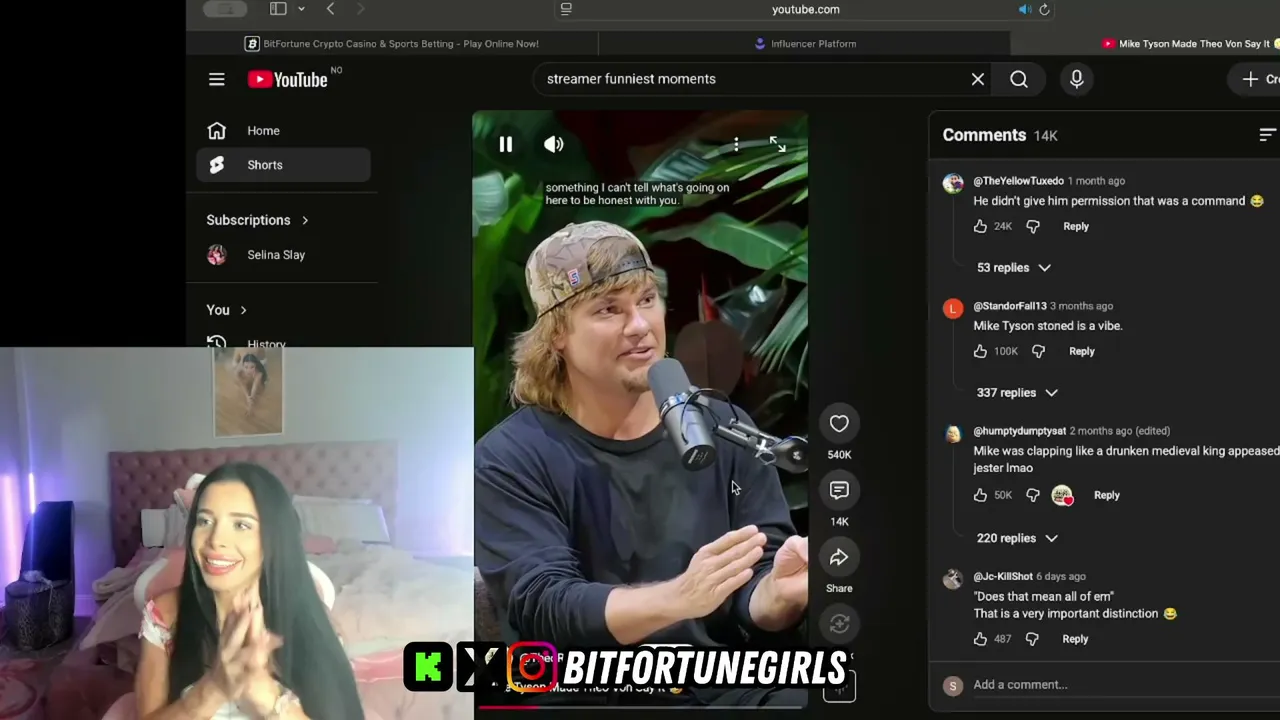Dislike @Jc-KillShot's comment
This screenshot has height=720, width=1280.
tap(1032, 639)
